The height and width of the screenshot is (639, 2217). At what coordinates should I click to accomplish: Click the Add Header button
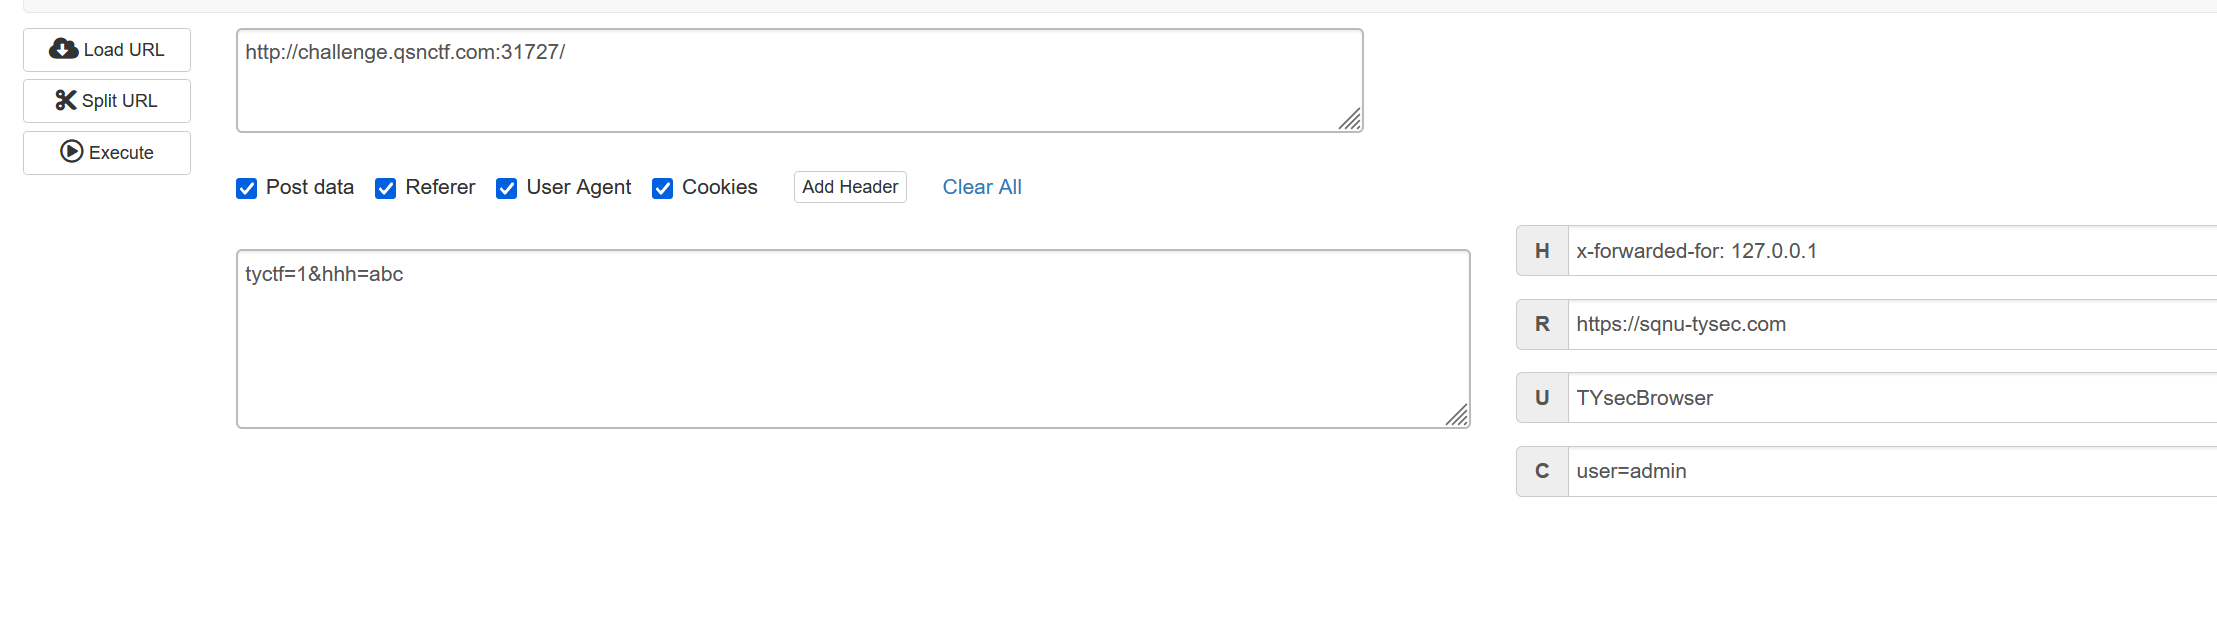[x=850, y=187]
